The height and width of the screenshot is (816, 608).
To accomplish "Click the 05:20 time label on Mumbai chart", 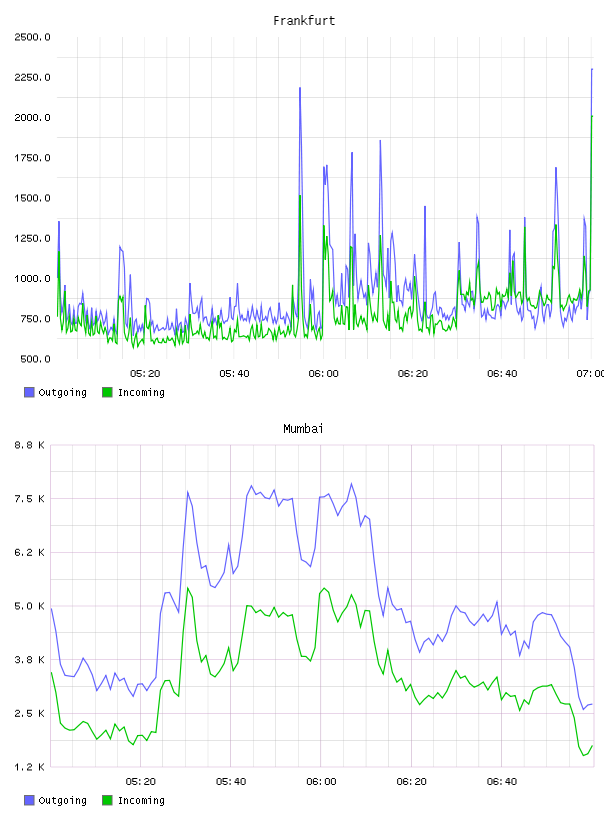I will [x=141, y=782].
